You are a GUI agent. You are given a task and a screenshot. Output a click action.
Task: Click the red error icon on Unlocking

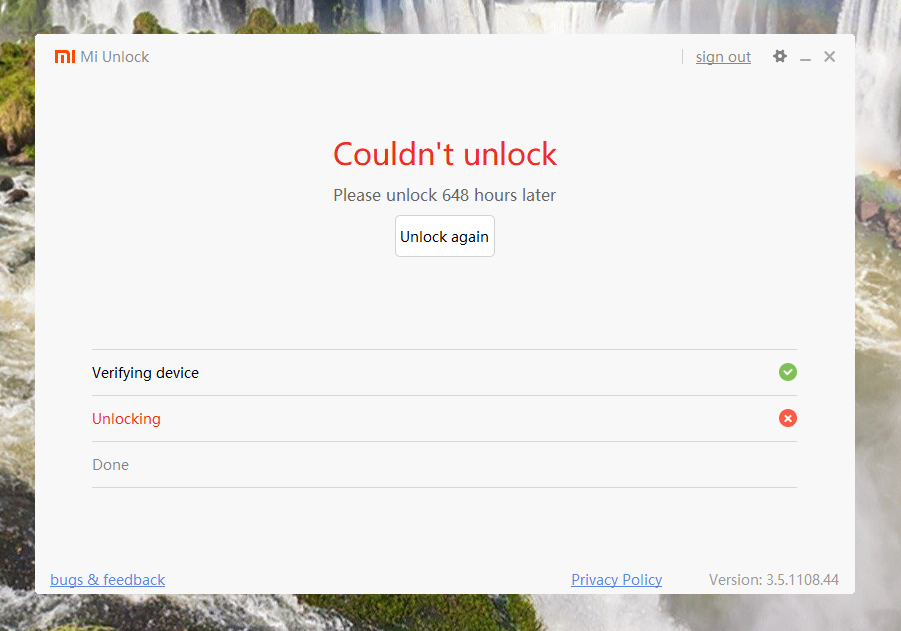(x=788, y=418)
